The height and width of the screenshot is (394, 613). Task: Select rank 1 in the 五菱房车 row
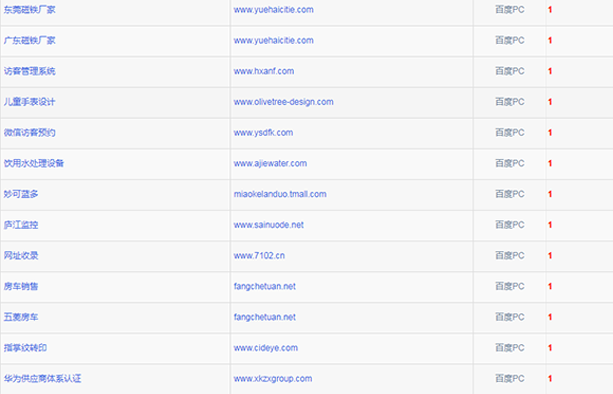550,317
